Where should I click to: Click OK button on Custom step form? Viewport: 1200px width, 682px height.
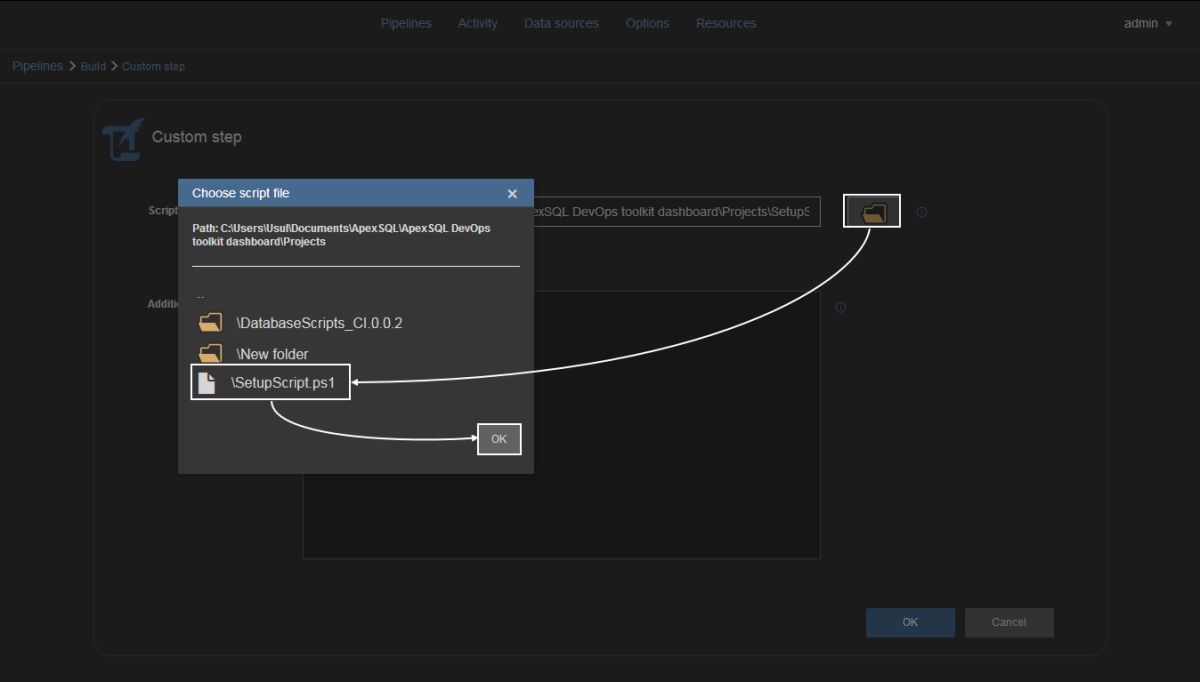click(910, 622)
